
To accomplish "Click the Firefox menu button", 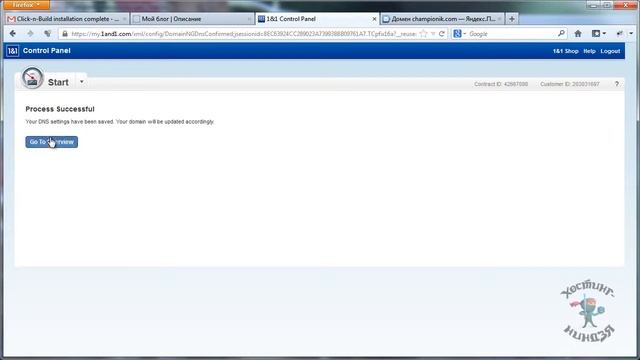I will pyautogui.click(x=26, y=5).
